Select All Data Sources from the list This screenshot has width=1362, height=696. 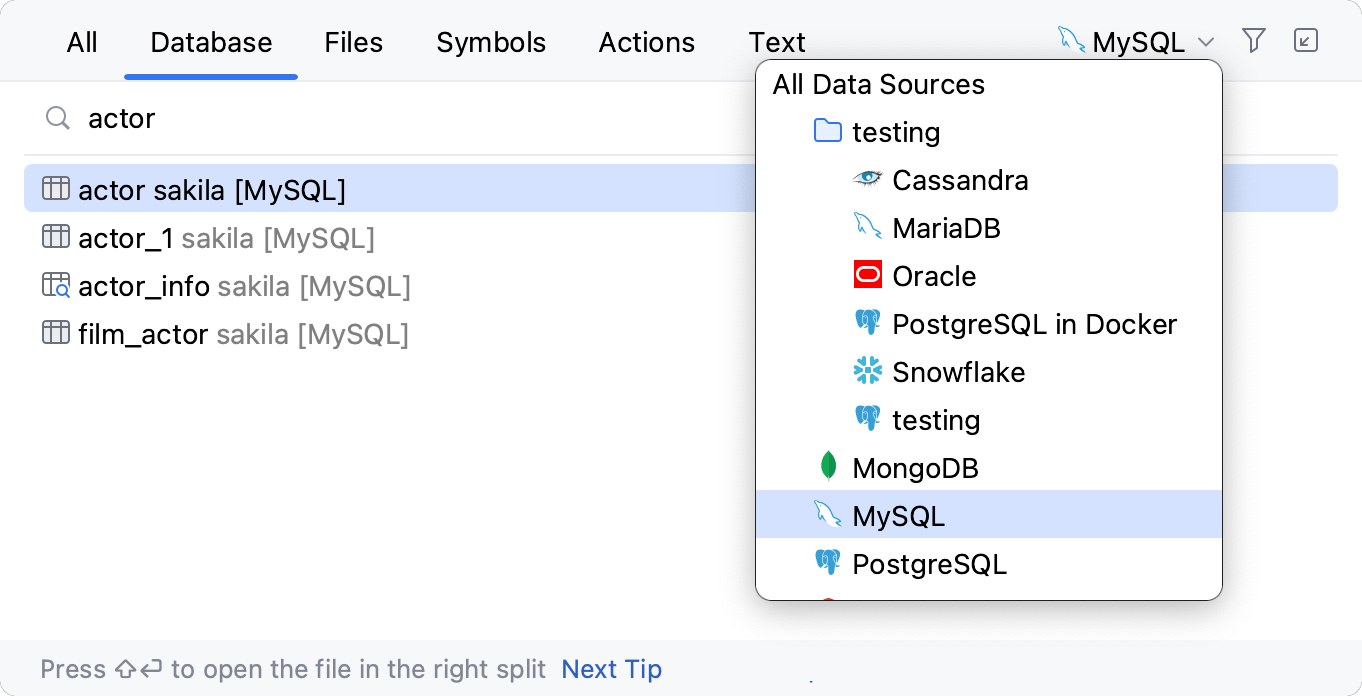878,84
